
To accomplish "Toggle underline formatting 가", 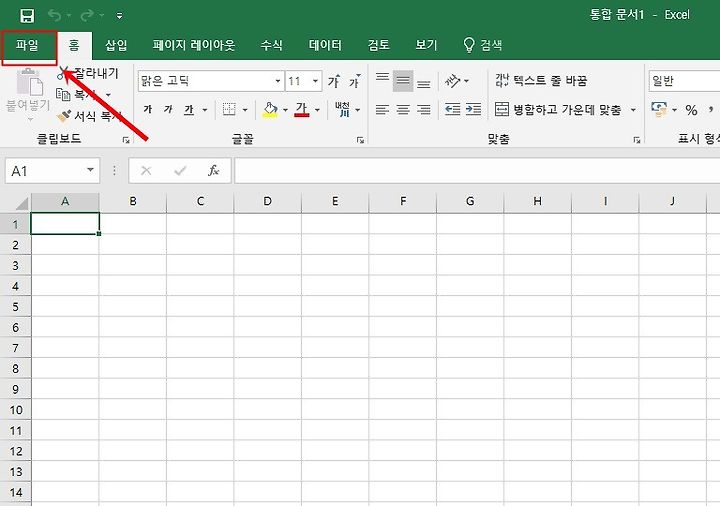I will [x=189, y=109].
